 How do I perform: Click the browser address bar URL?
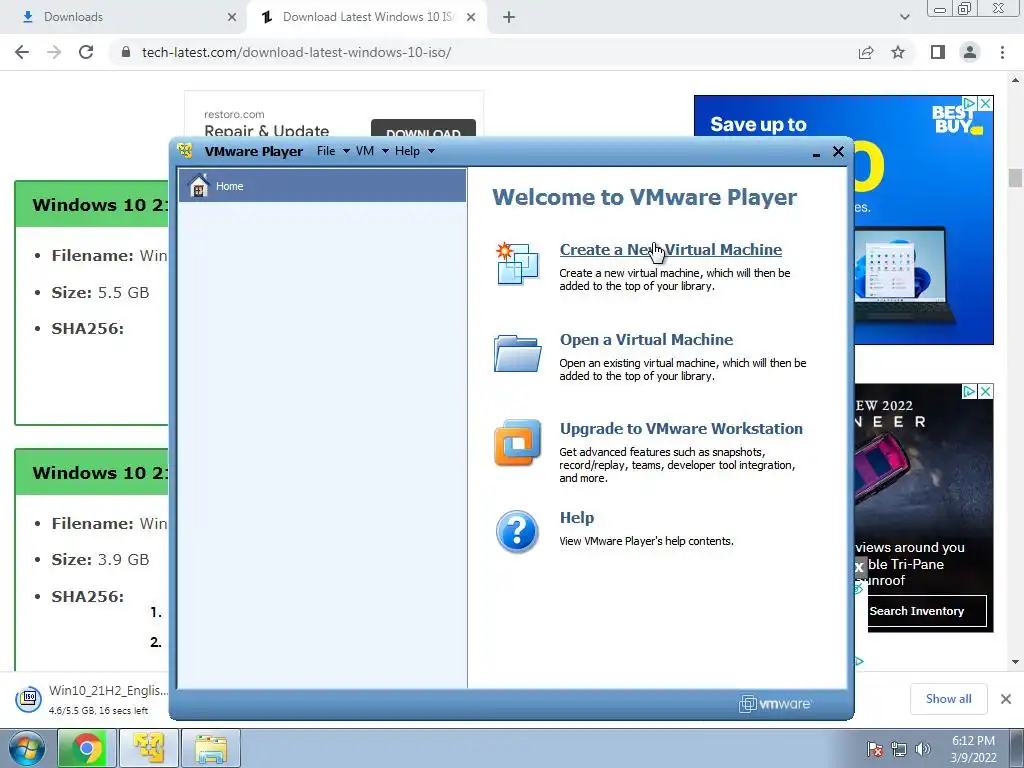coord(296,52)
